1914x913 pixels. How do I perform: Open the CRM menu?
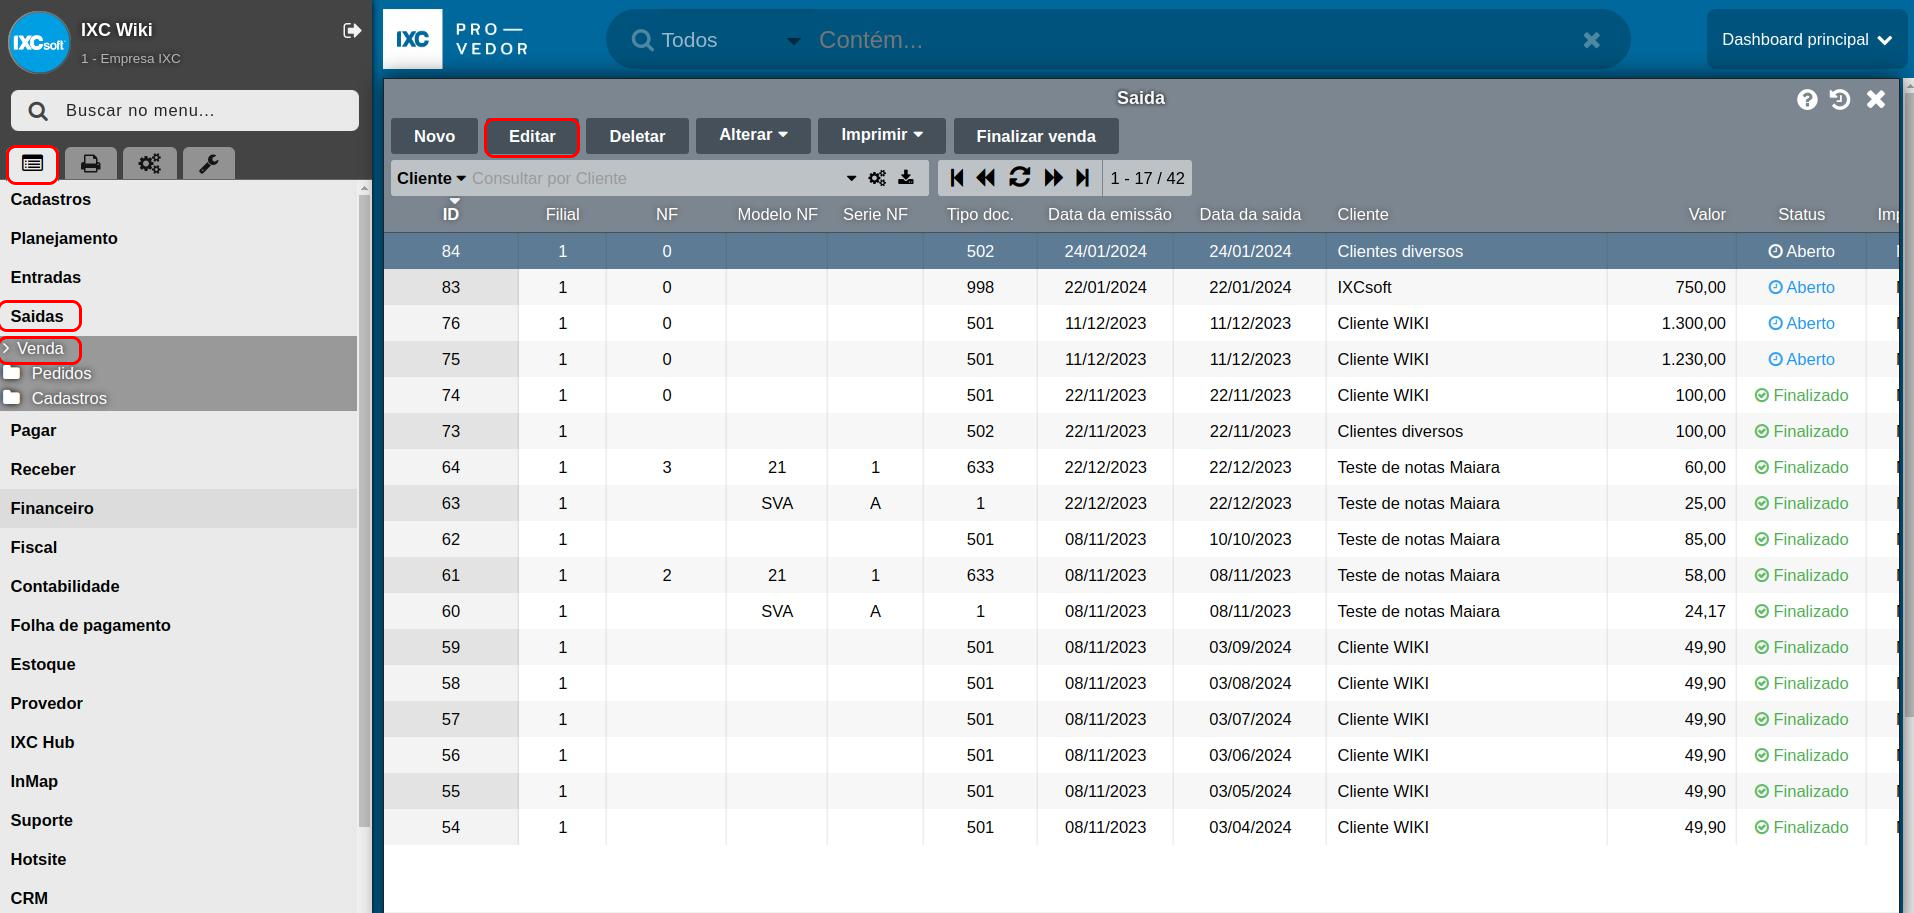tap(29, 898)
